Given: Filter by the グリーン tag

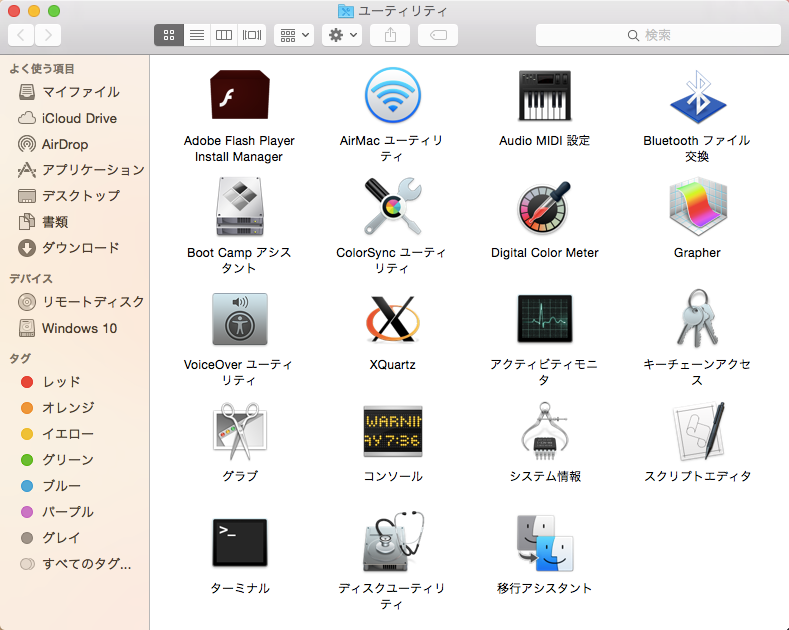Looking at the screenshot, I should [x=74, y=459].
